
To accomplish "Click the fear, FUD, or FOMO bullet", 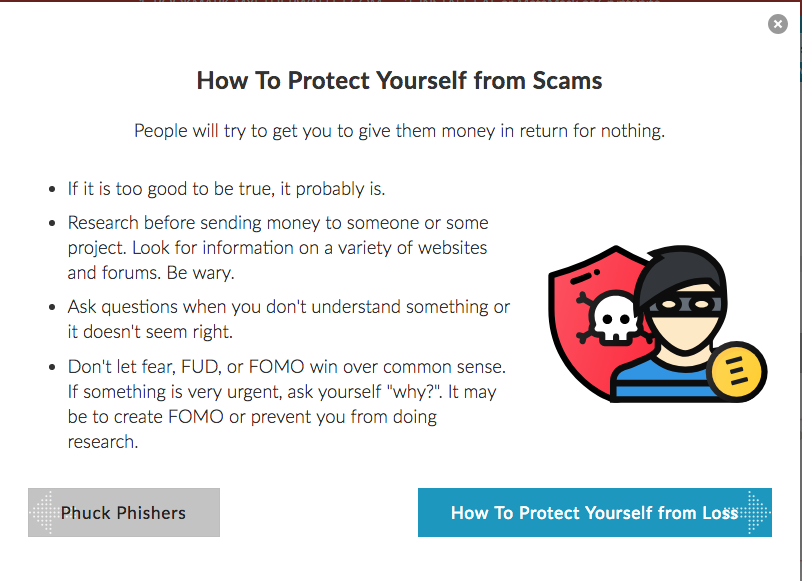I will [x=286, y=404].
